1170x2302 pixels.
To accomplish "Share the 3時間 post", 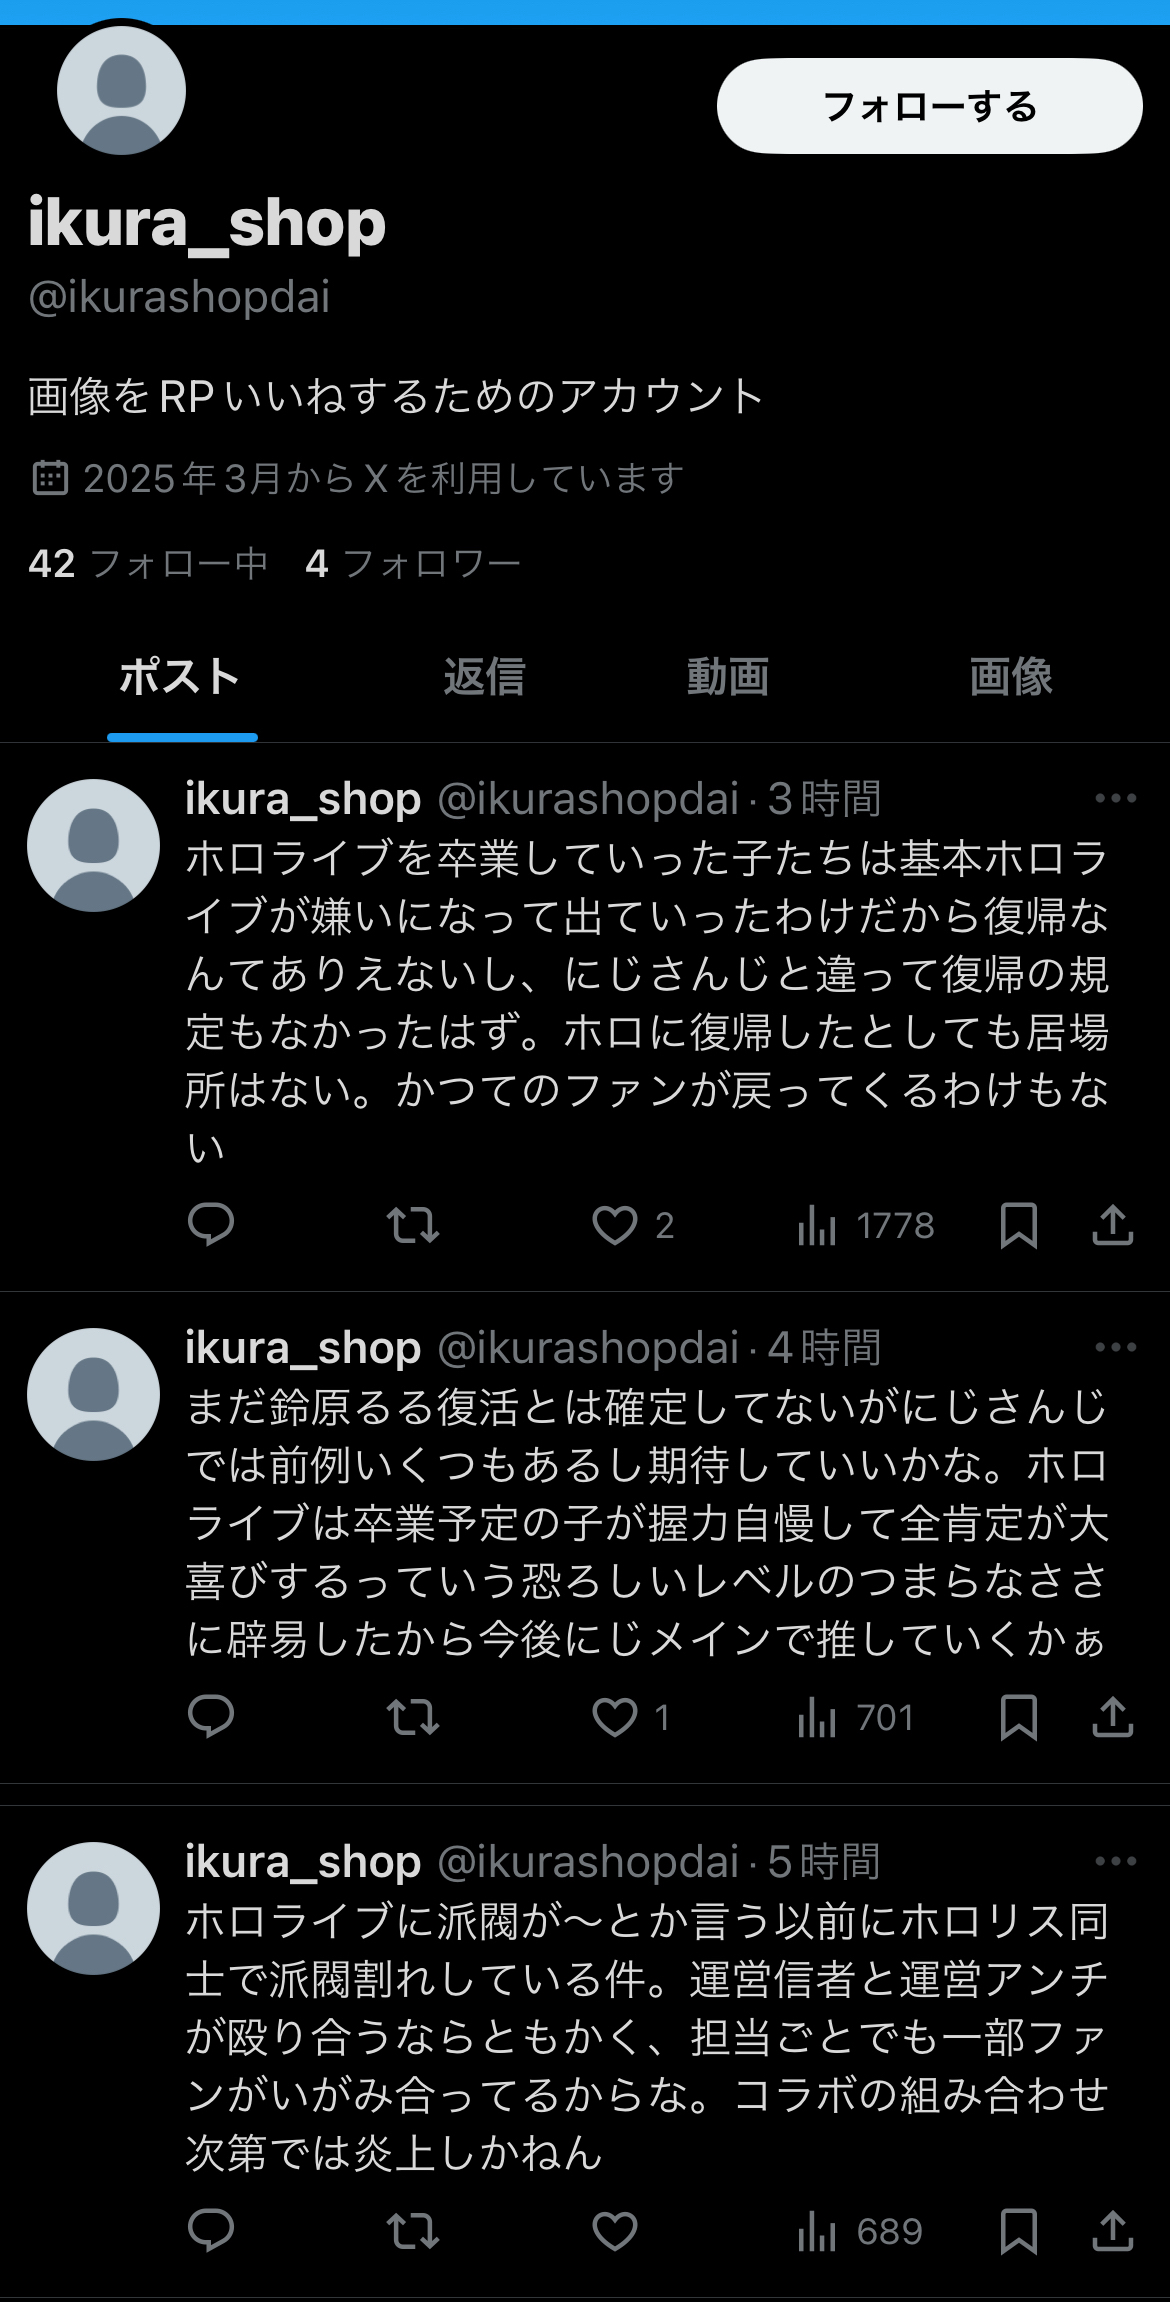I will [x=1112, y=1224].
